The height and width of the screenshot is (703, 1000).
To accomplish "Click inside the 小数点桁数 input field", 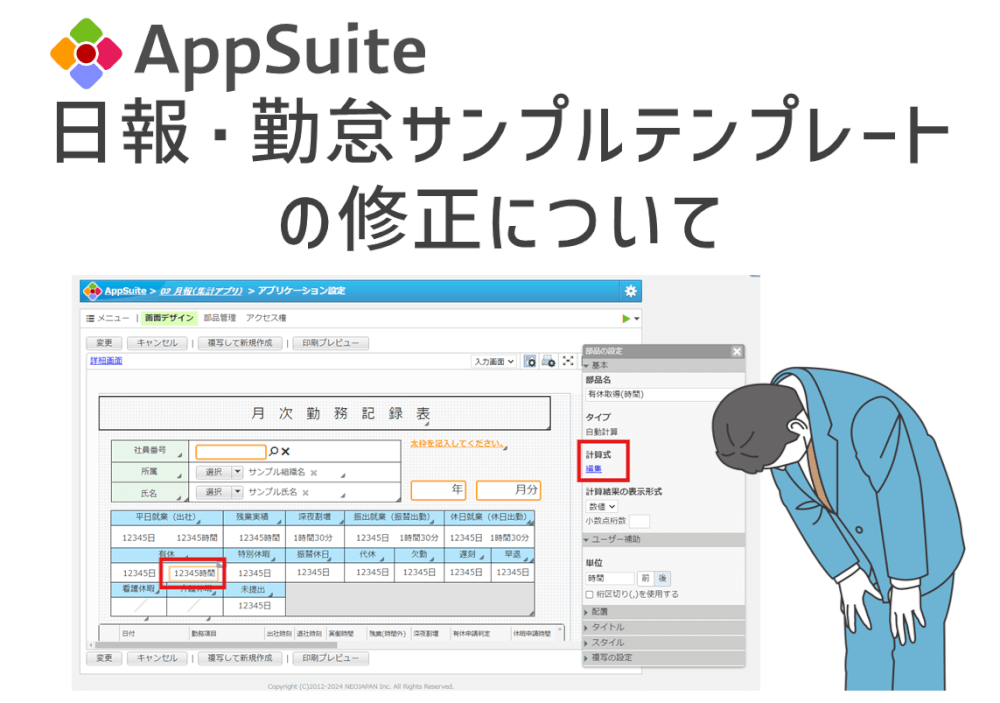I will point(639,521).
